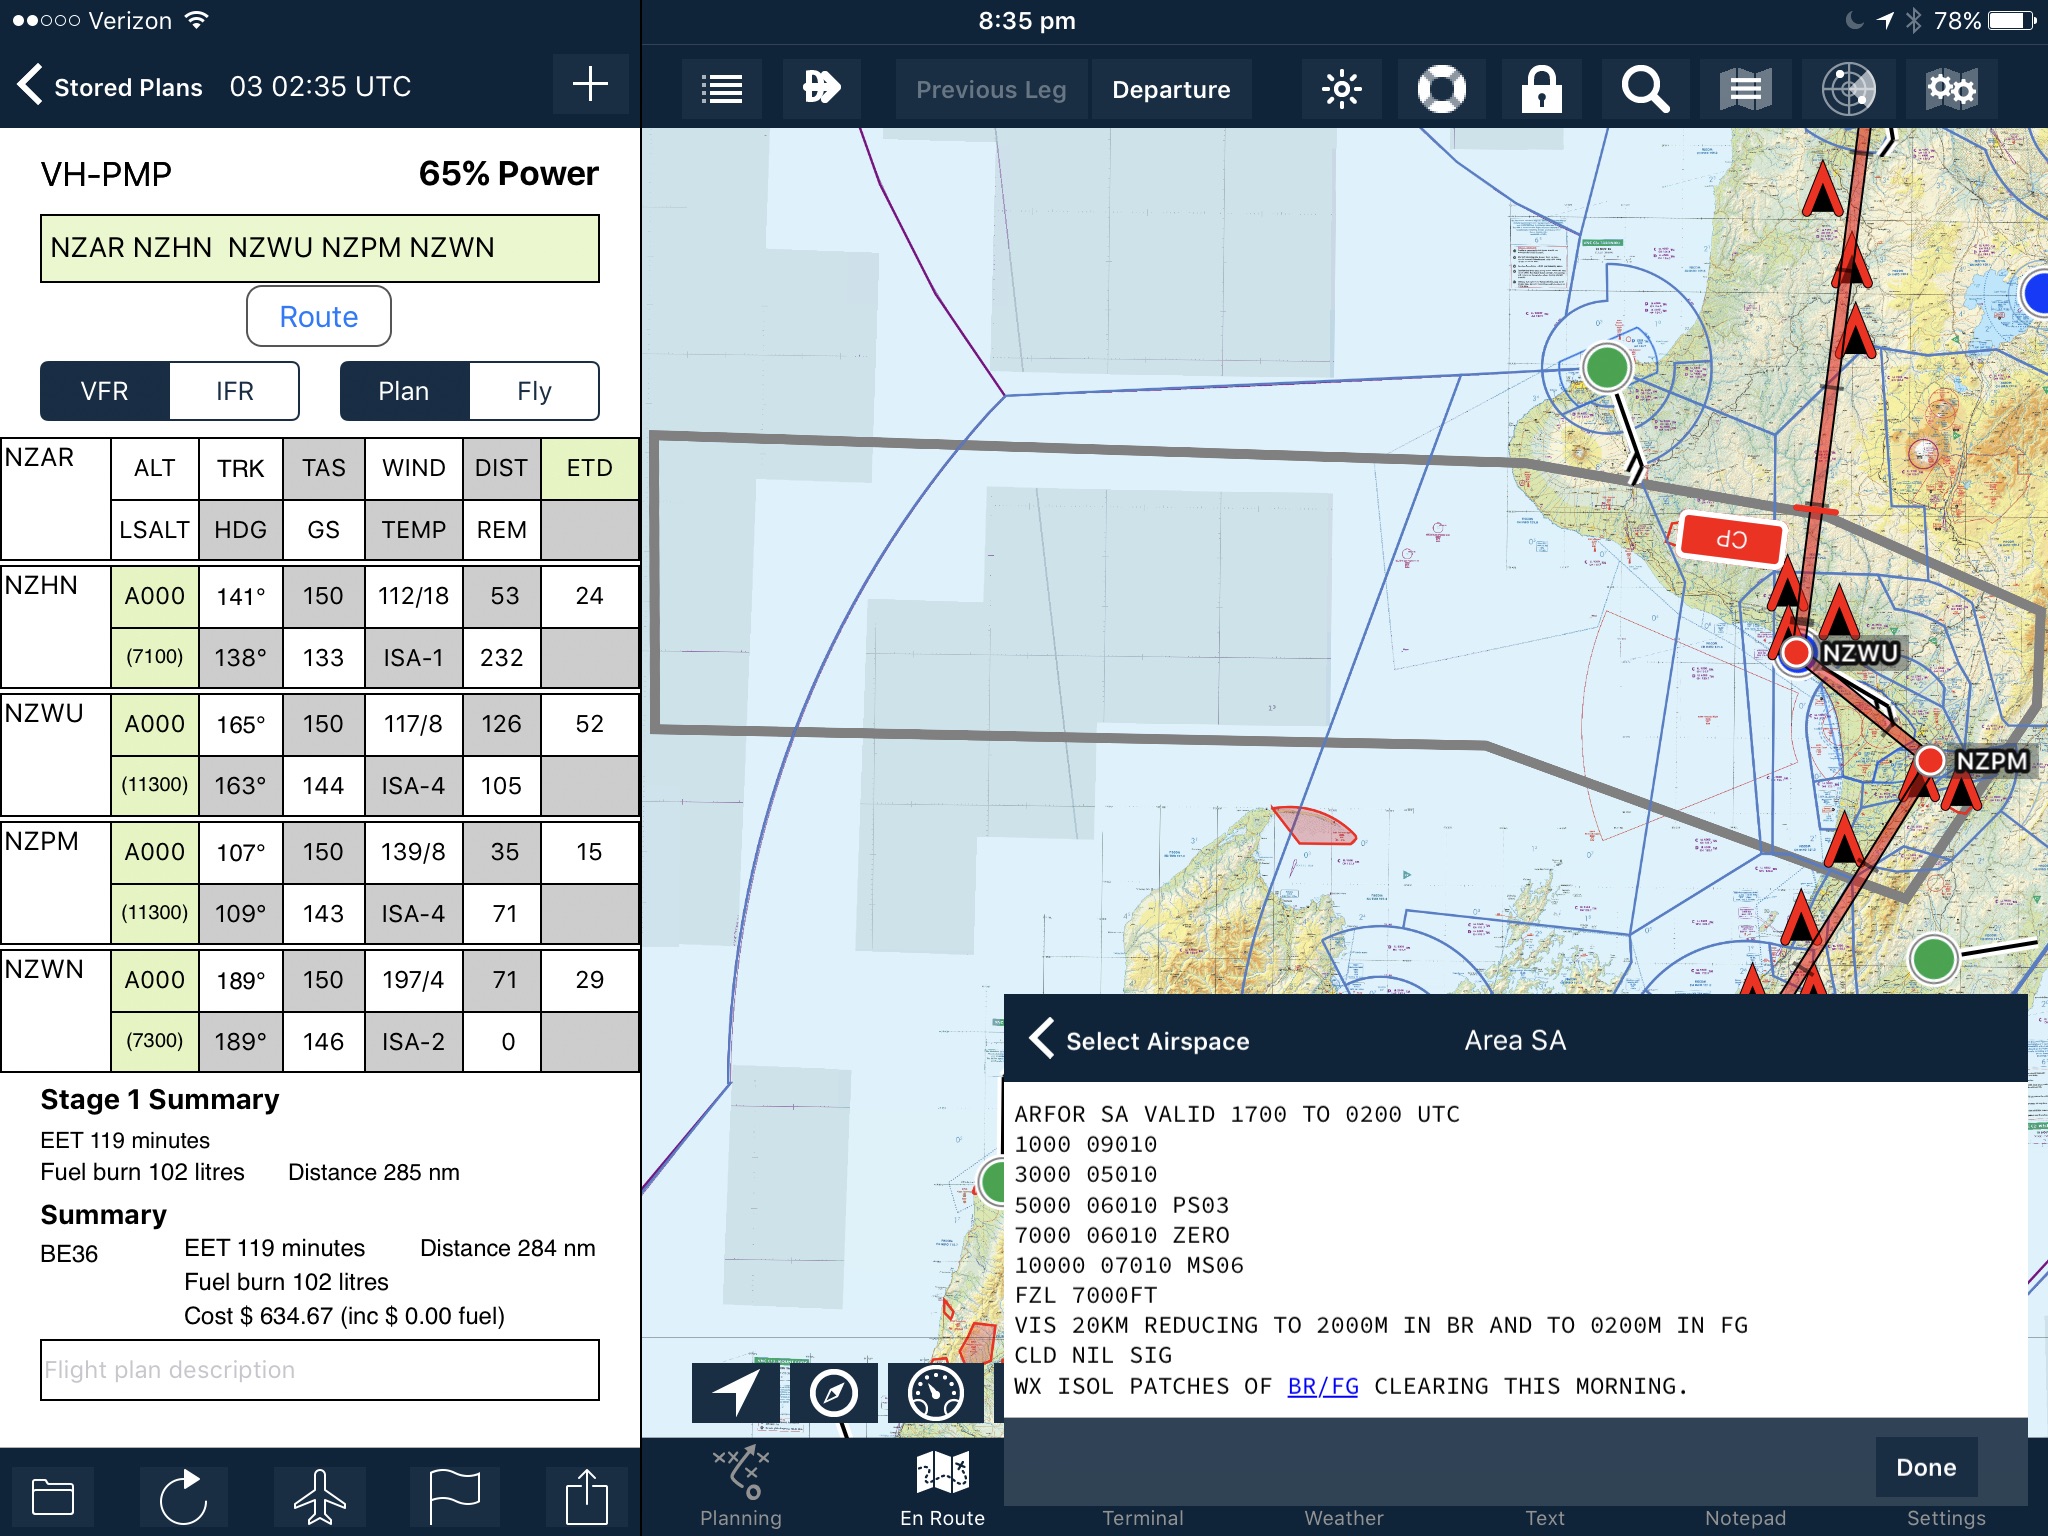Open the share export icon
Viewport: 2048px width, 1536px height.
pyautogui.click(x=586, y=1496)
